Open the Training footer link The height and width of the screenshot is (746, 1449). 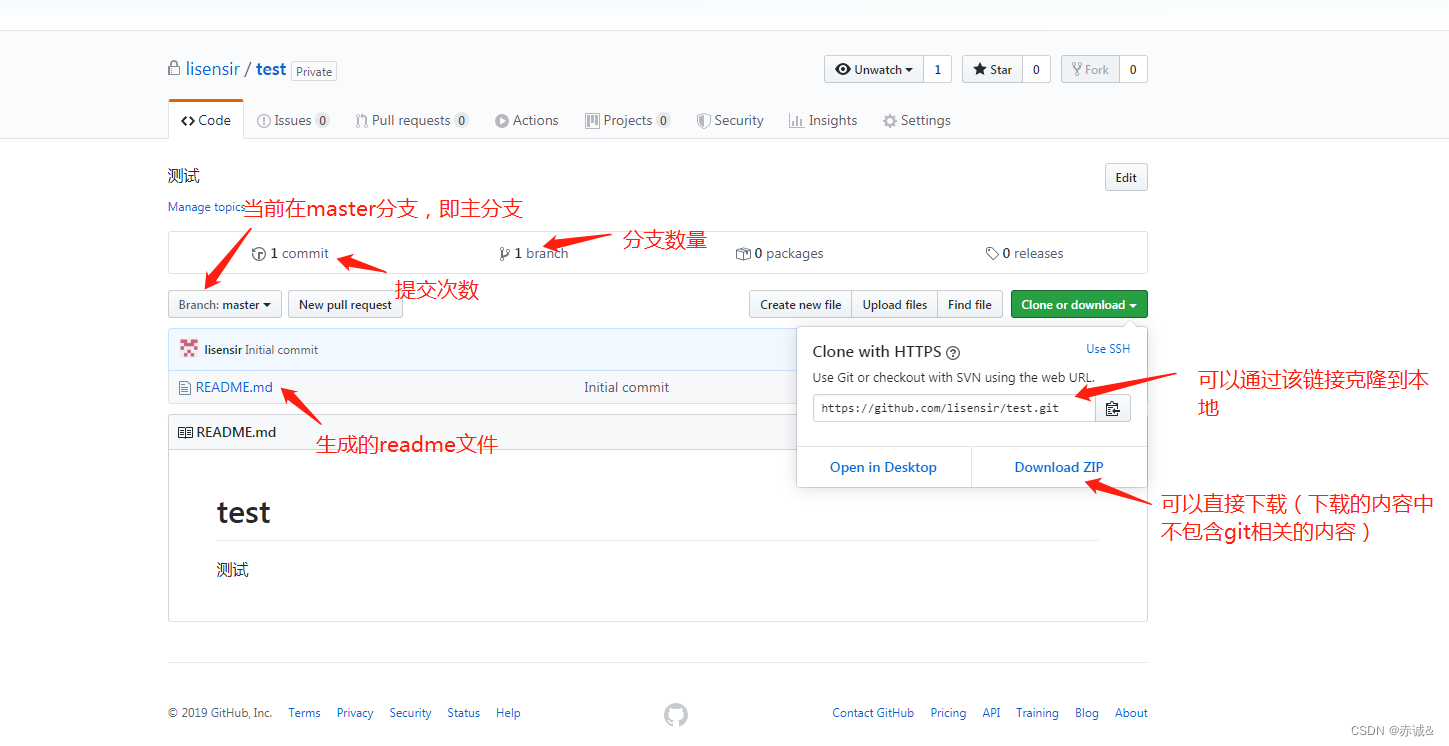1037,713
